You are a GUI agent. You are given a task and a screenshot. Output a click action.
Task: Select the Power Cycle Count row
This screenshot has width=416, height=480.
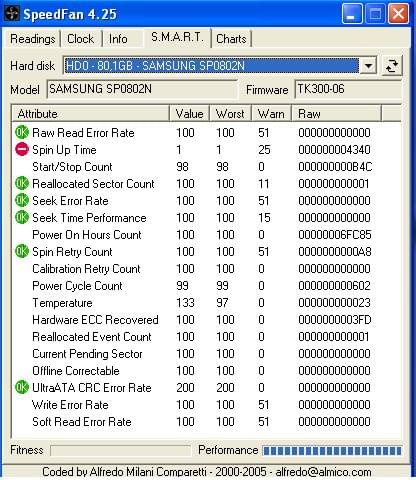point(206,286)
